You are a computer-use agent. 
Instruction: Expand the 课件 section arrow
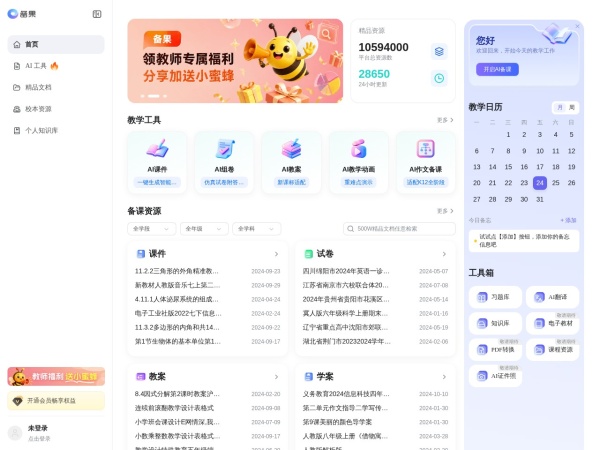[x=276, y=254]
